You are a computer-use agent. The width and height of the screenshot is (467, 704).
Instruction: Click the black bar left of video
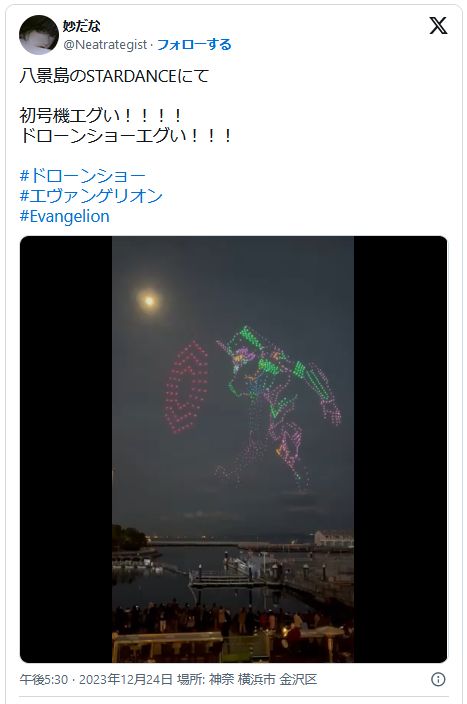pyautogui.click(x=66, y=449)
